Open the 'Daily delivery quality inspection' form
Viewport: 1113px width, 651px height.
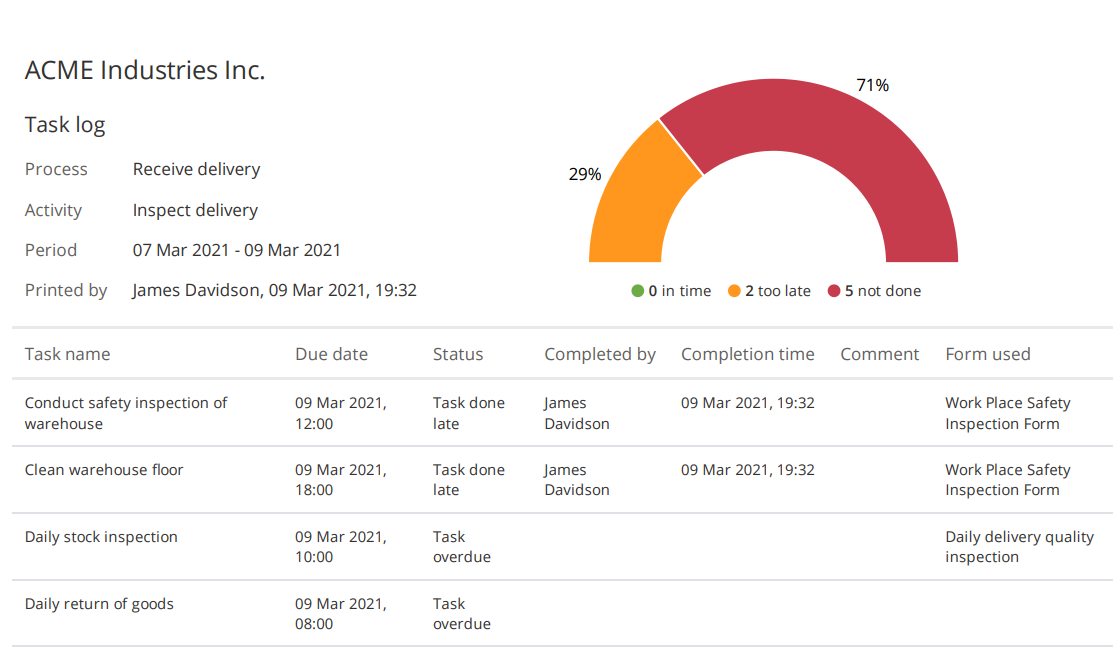point(1019,547)
